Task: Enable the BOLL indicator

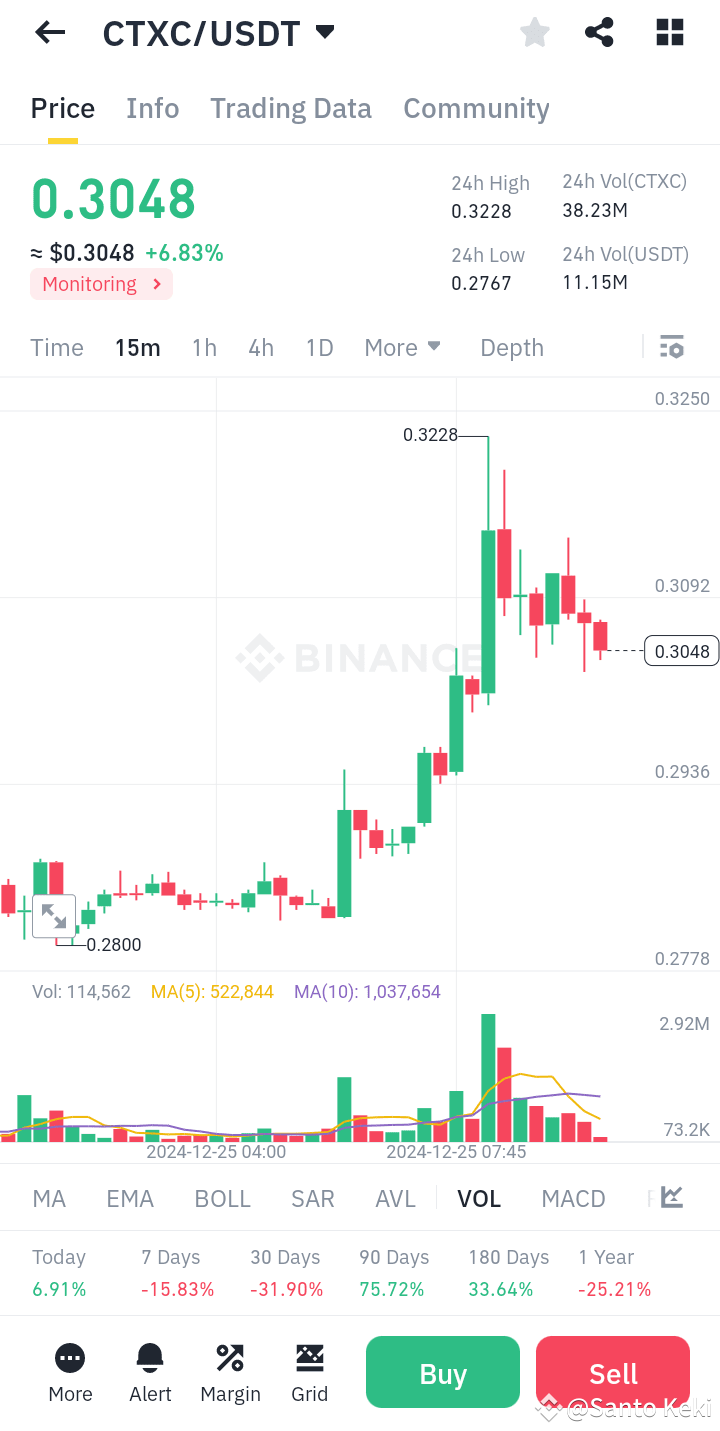Action: [x=222, y=1197]
